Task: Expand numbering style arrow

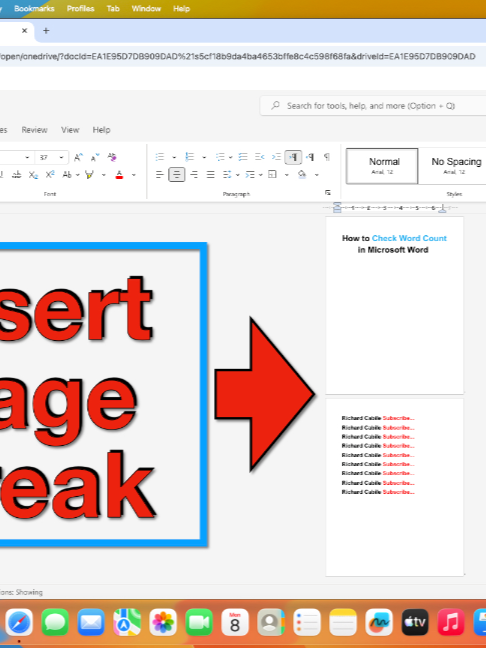Action: point(204,157)
